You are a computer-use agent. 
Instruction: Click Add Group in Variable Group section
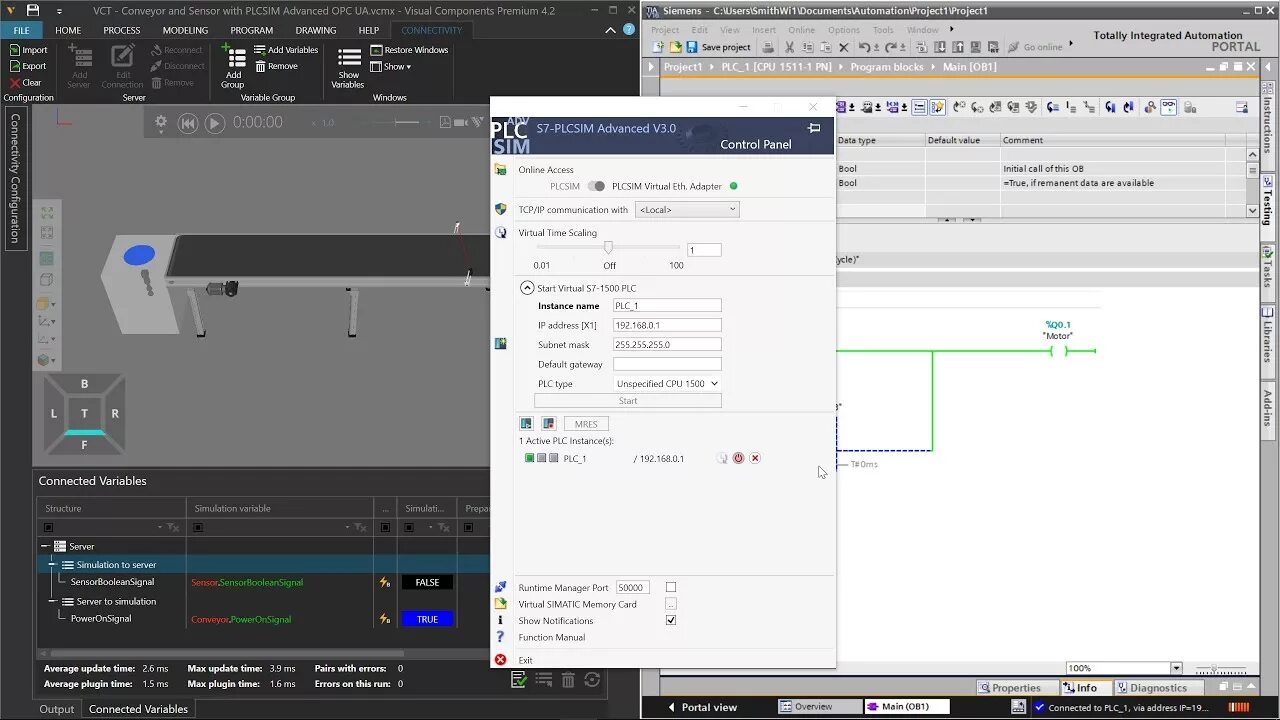point(233,68)
